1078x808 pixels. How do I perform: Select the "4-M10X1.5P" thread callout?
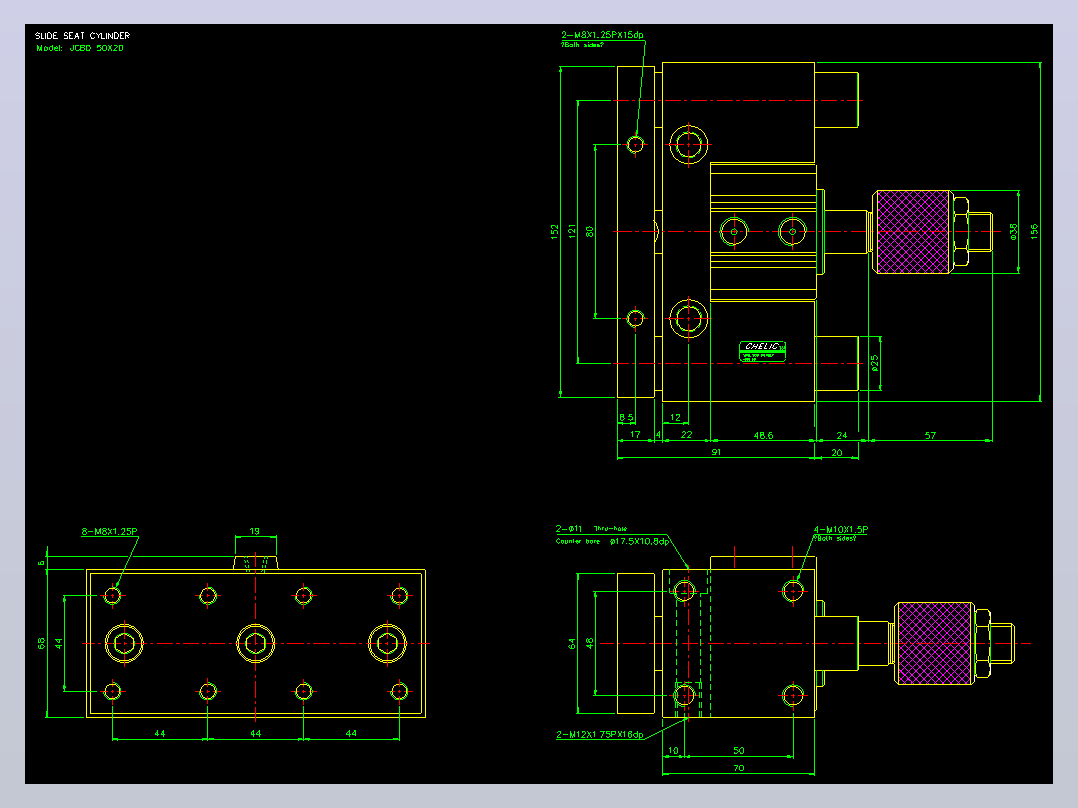(x=841, y=529)
